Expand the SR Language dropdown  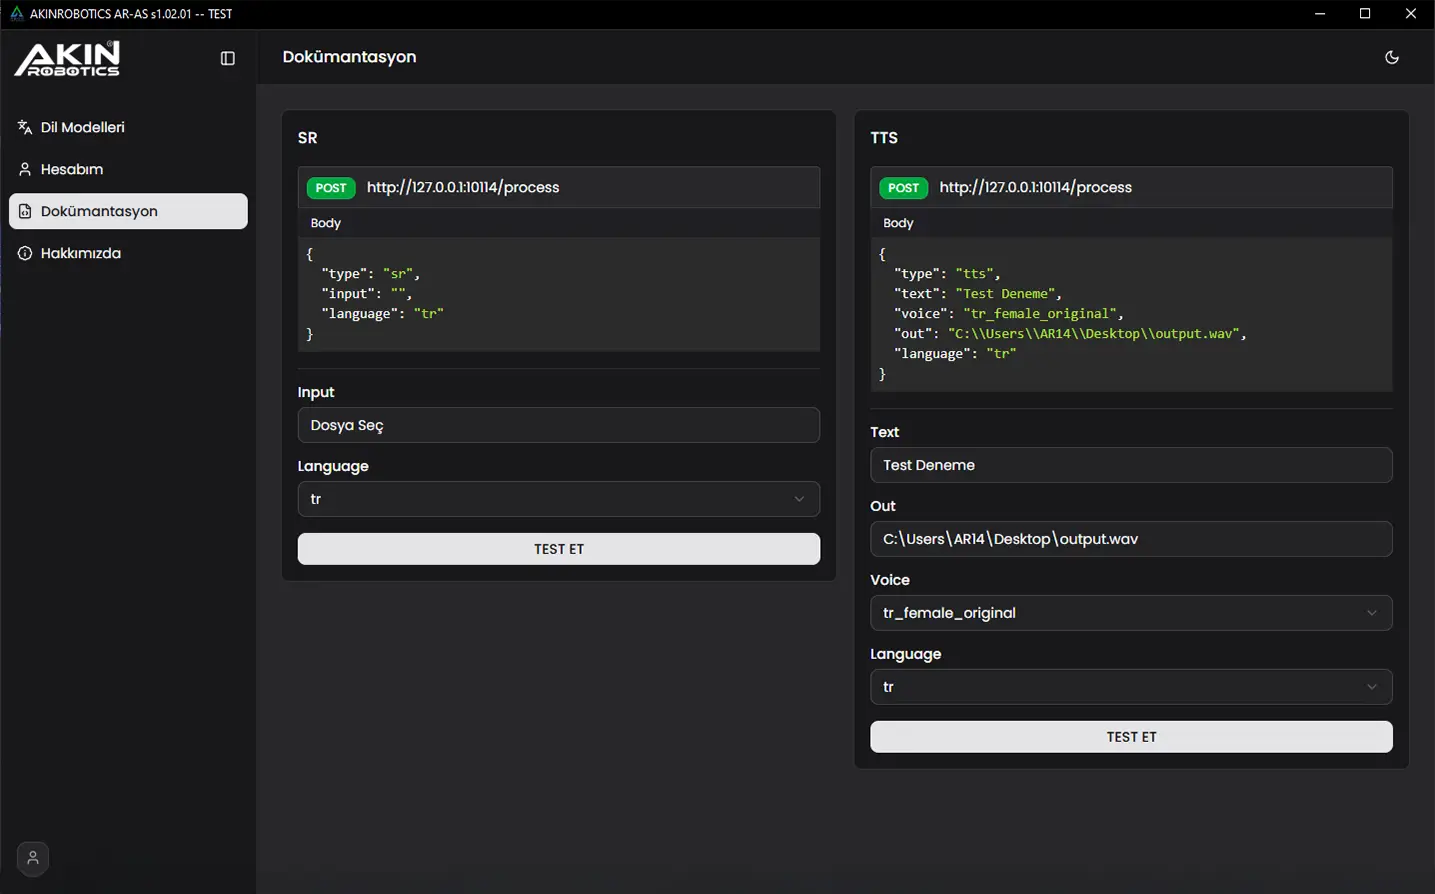558,499
